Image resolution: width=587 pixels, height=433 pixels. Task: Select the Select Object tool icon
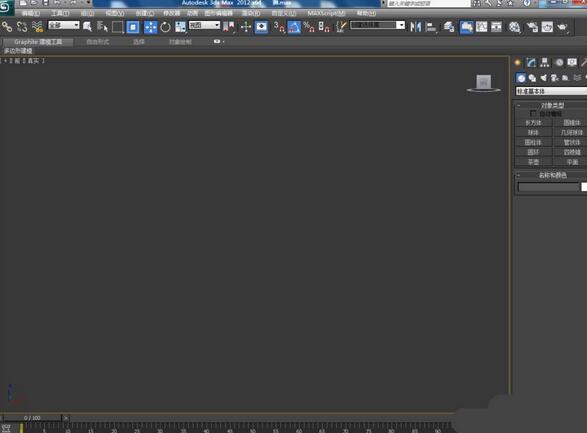click(x=87, y=27)
